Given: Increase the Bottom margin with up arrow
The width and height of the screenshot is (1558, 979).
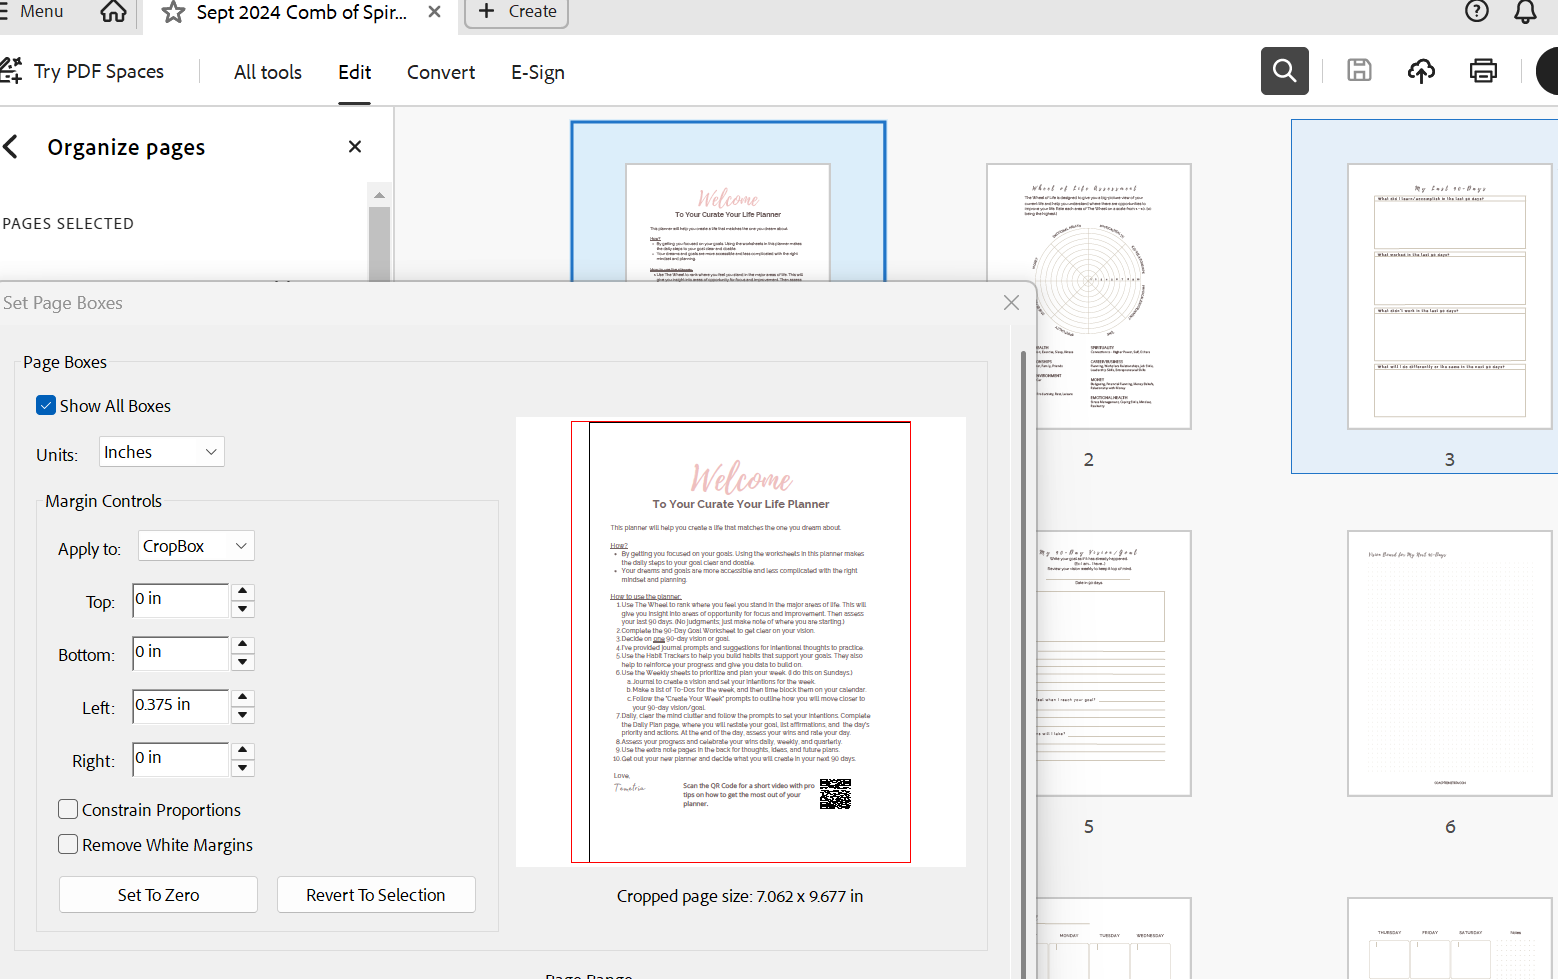Looking at the screenshot, I should [x=242, y=645].
